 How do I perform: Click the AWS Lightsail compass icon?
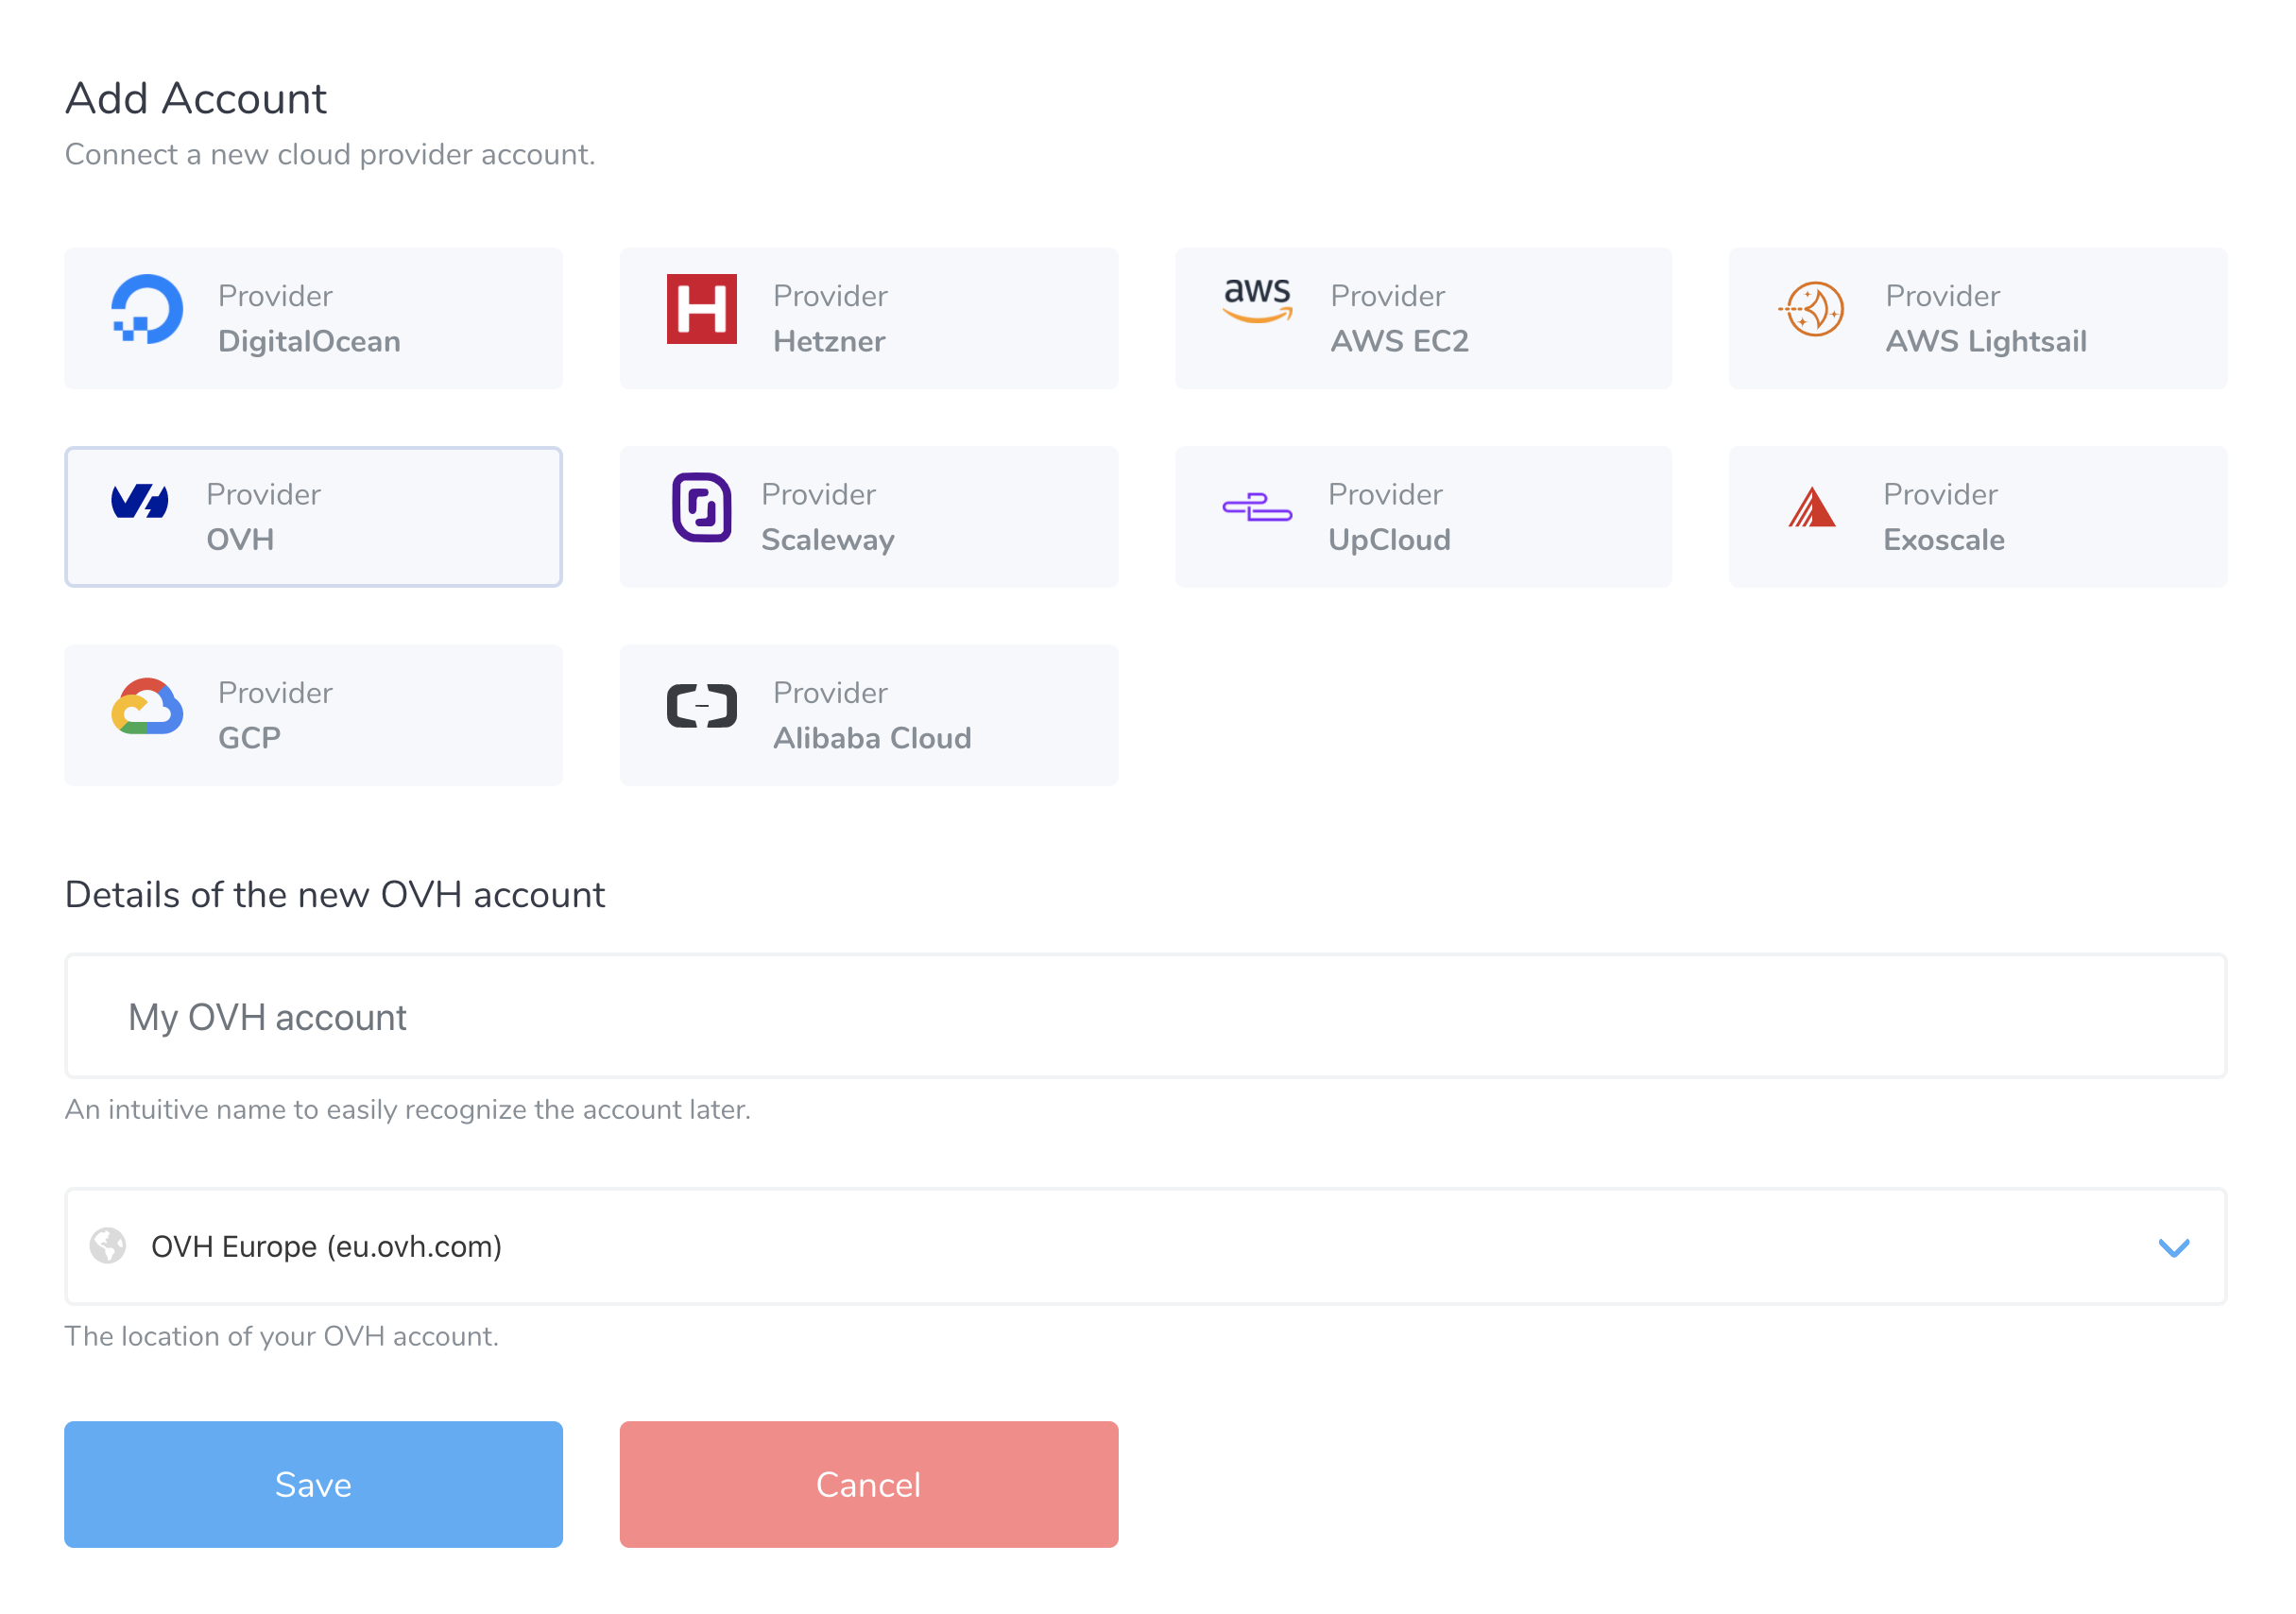[x=1812, y=309]
